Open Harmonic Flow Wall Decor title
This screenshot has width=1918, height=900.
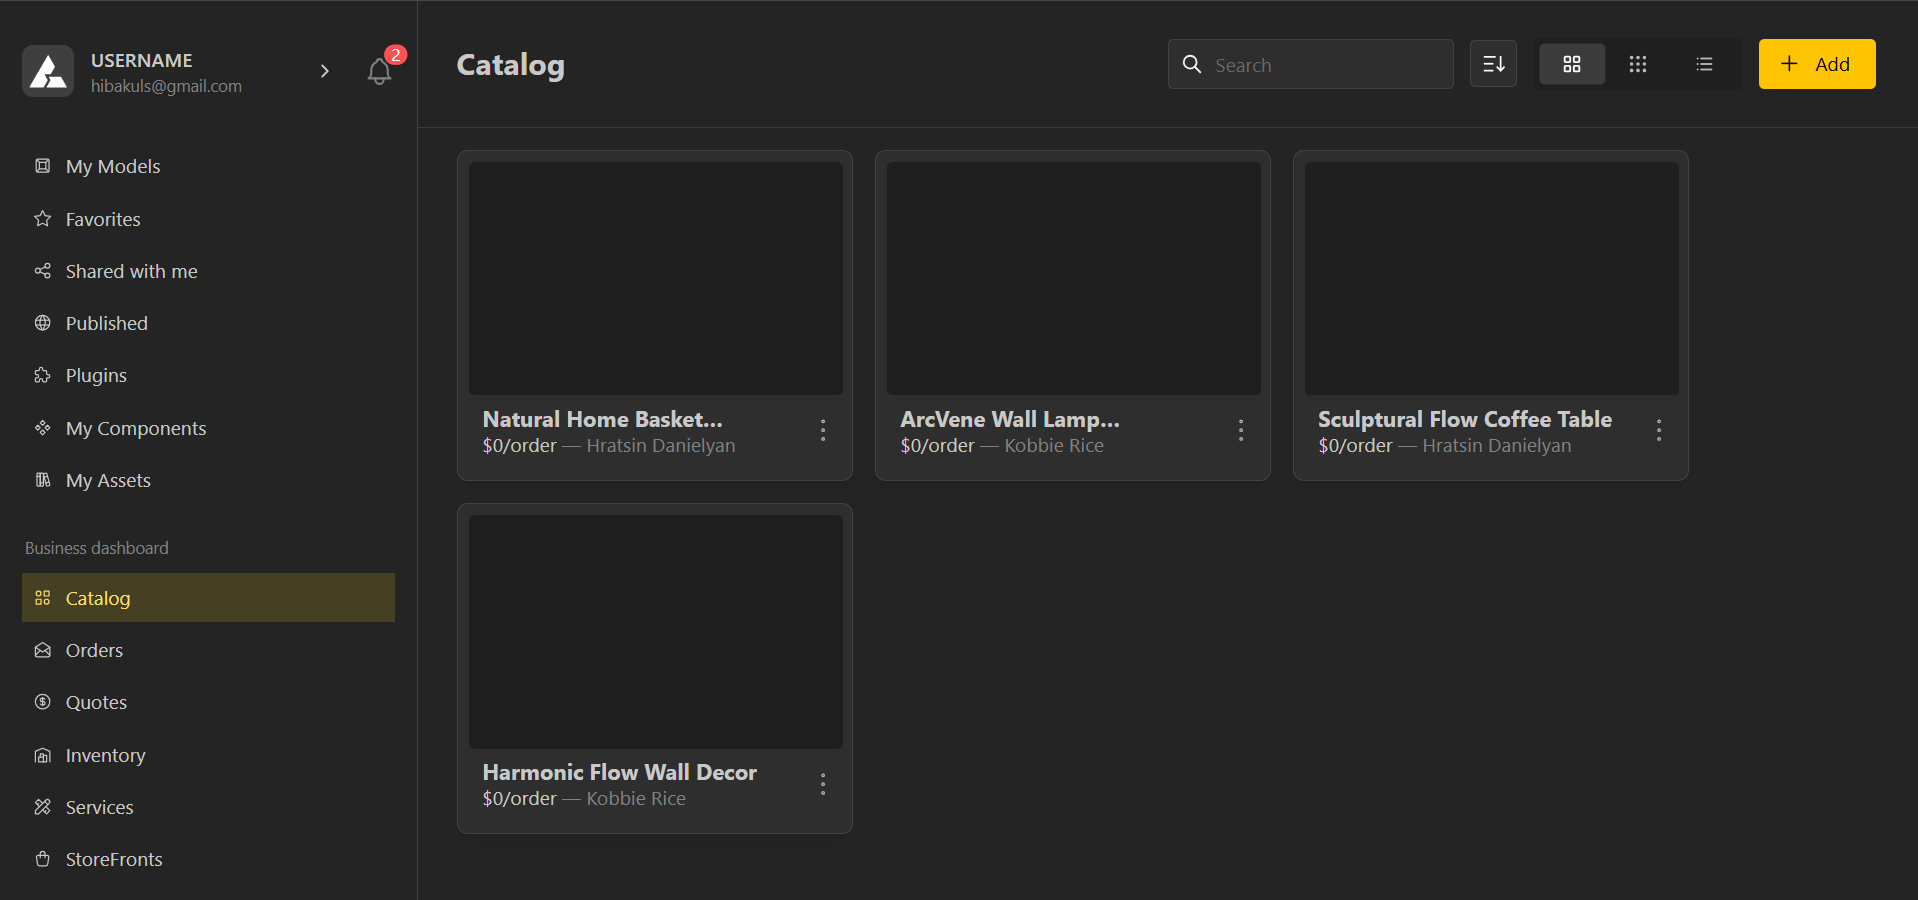pyautogui.click(x=619, y=772)
